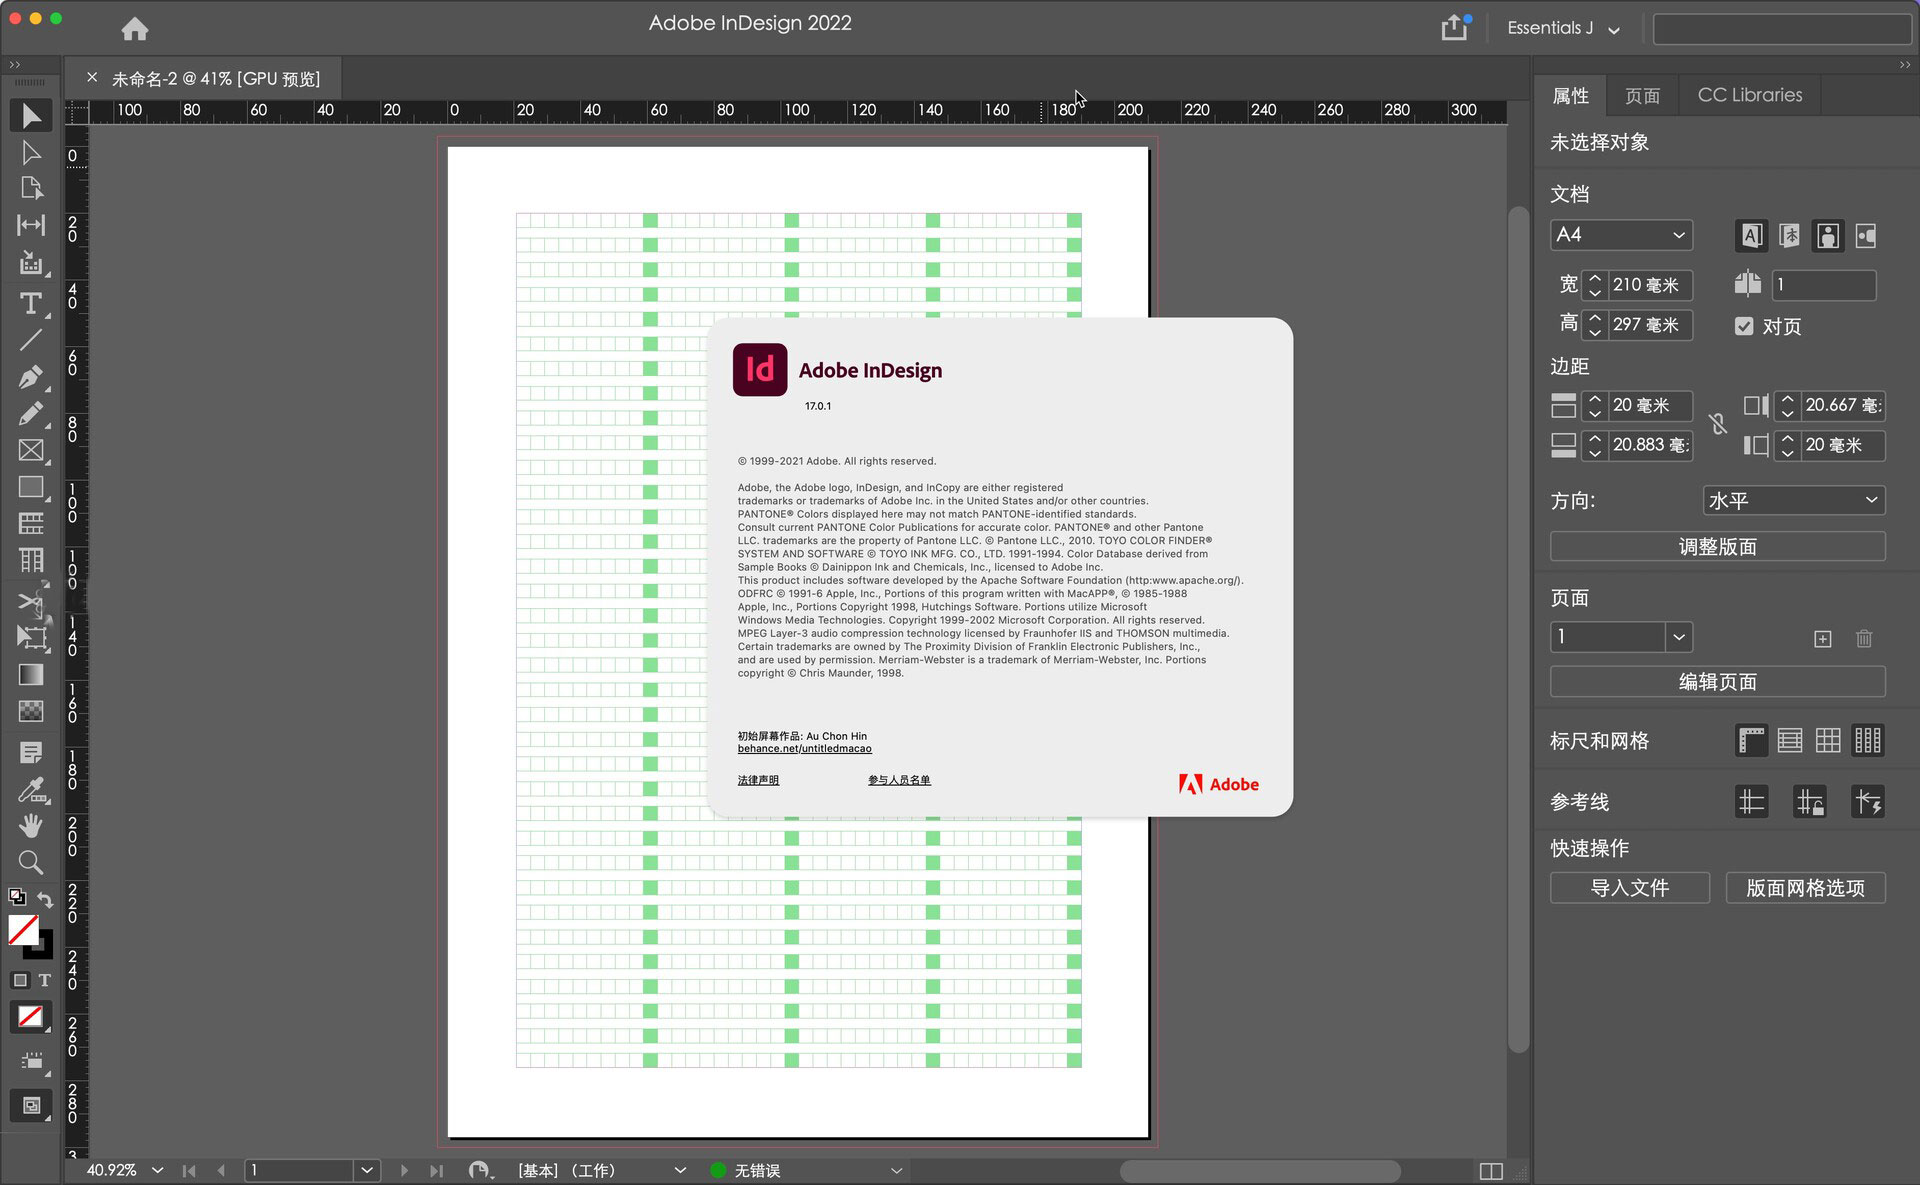This screenshot has height=1185, width=1920.
Task: Toggle baseline grid display
Action: coord(1790,741)
